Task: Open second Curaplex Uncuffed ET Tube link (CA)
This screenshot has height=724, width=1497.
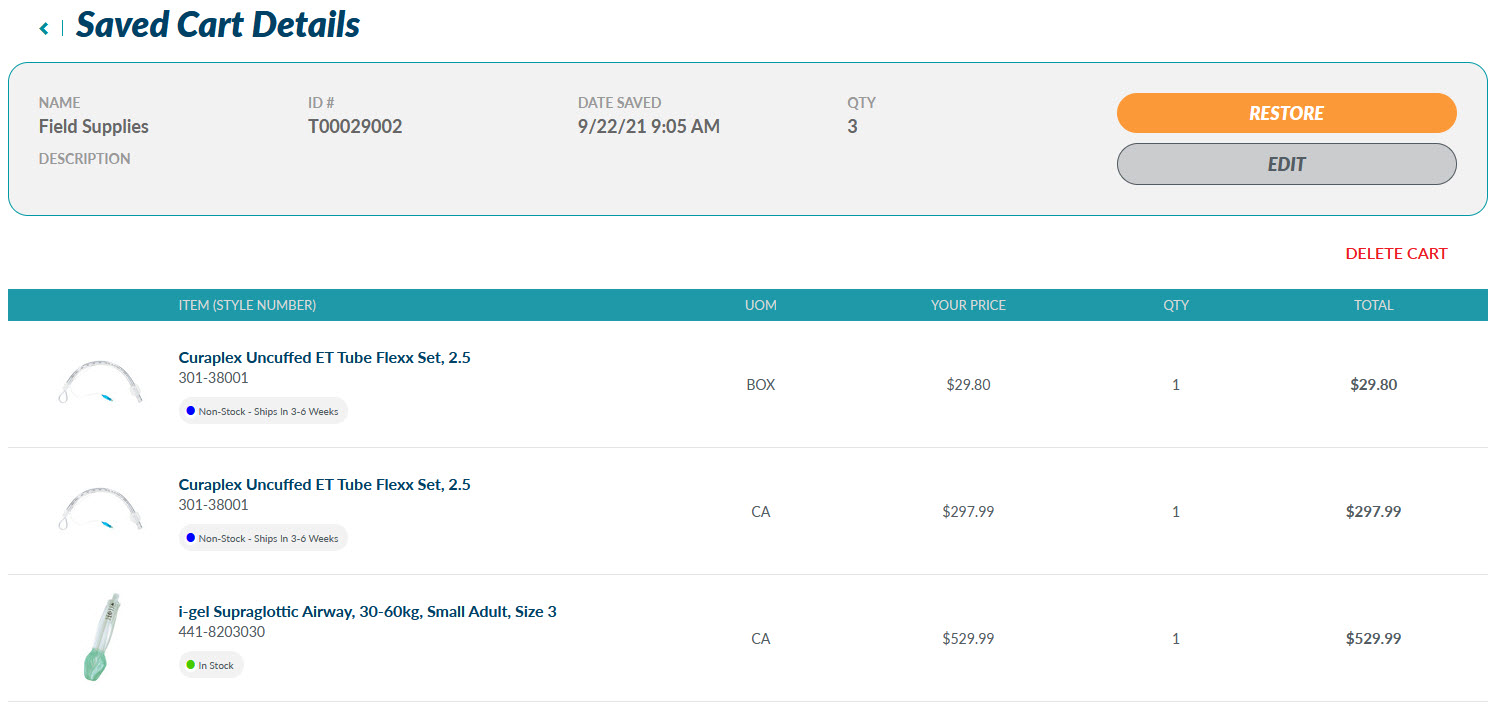Action: pos(324,484)
